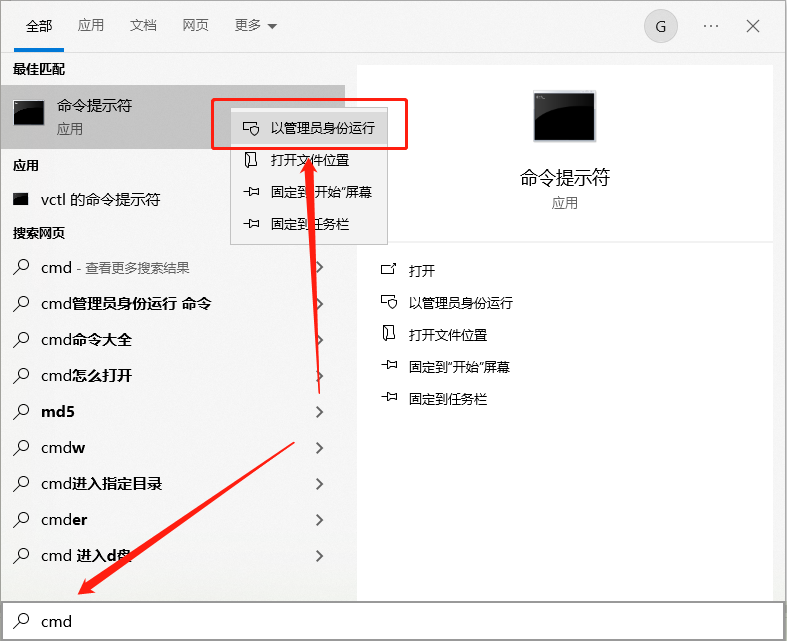
Task: Click the search icon beside cmd命令大全
Action: pos(21,339)
